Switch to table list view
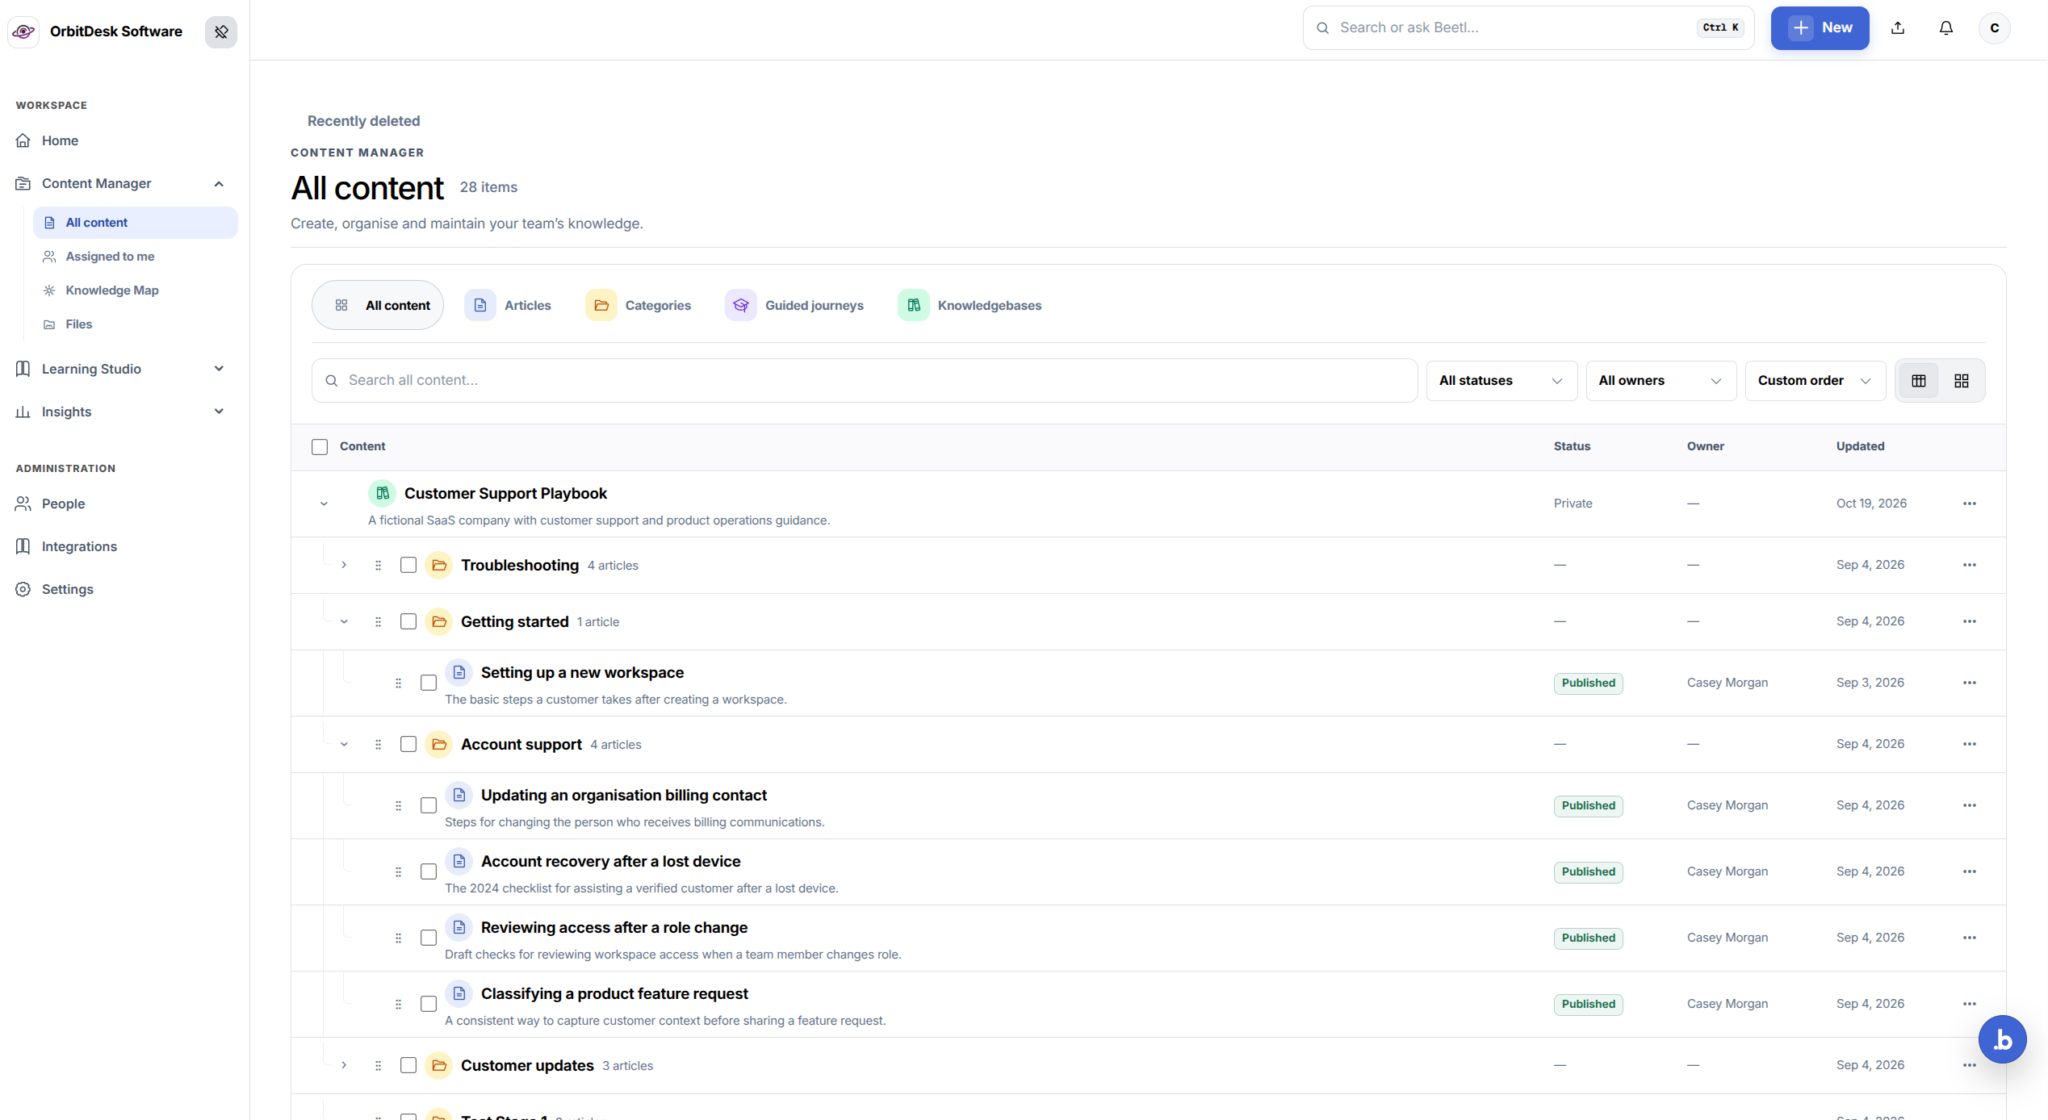The image size is (2048, 1120). [x=1918, y=381]
